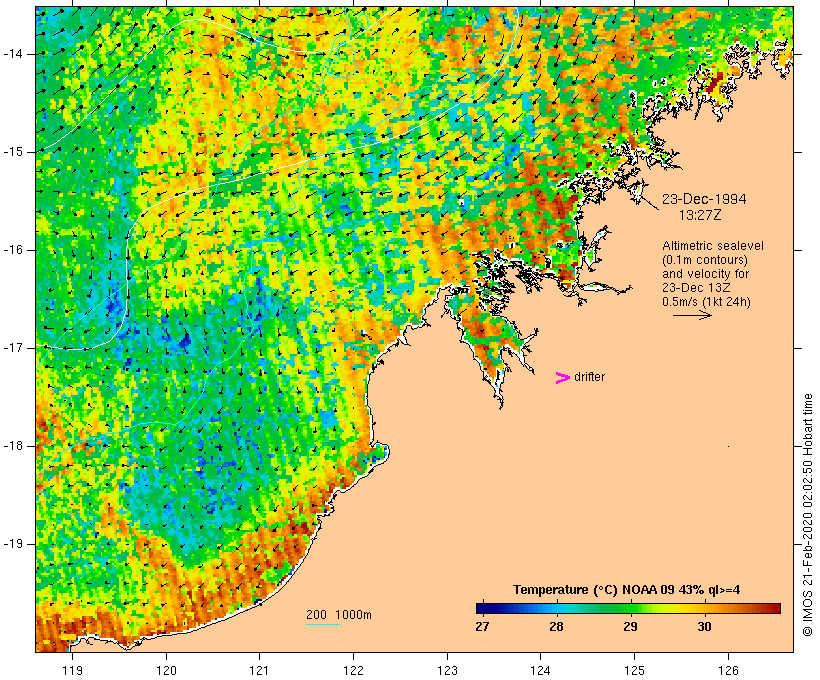The height and width of the screenshot is (680, 820).
Task: Click the '(0.1m contours)' legend text
Action: coord(705,260)
